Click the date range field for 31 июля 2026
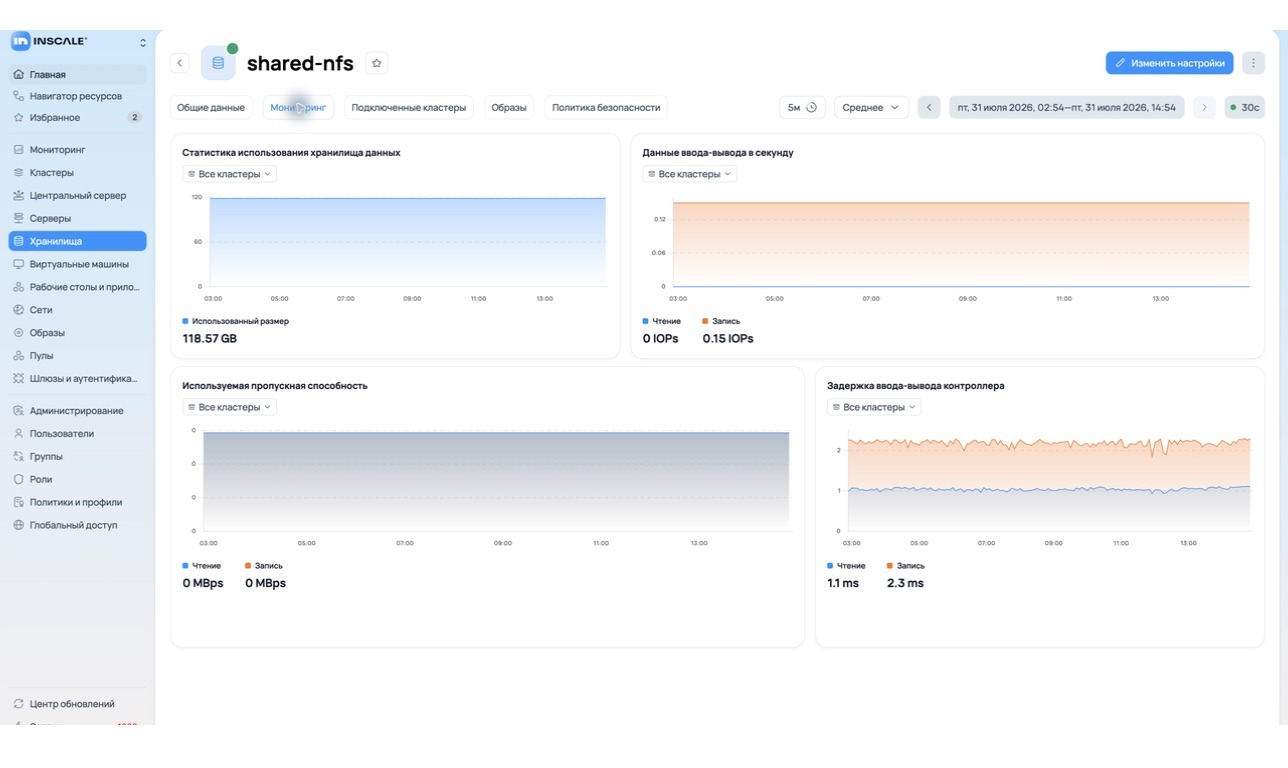 tap(1067, 107)
